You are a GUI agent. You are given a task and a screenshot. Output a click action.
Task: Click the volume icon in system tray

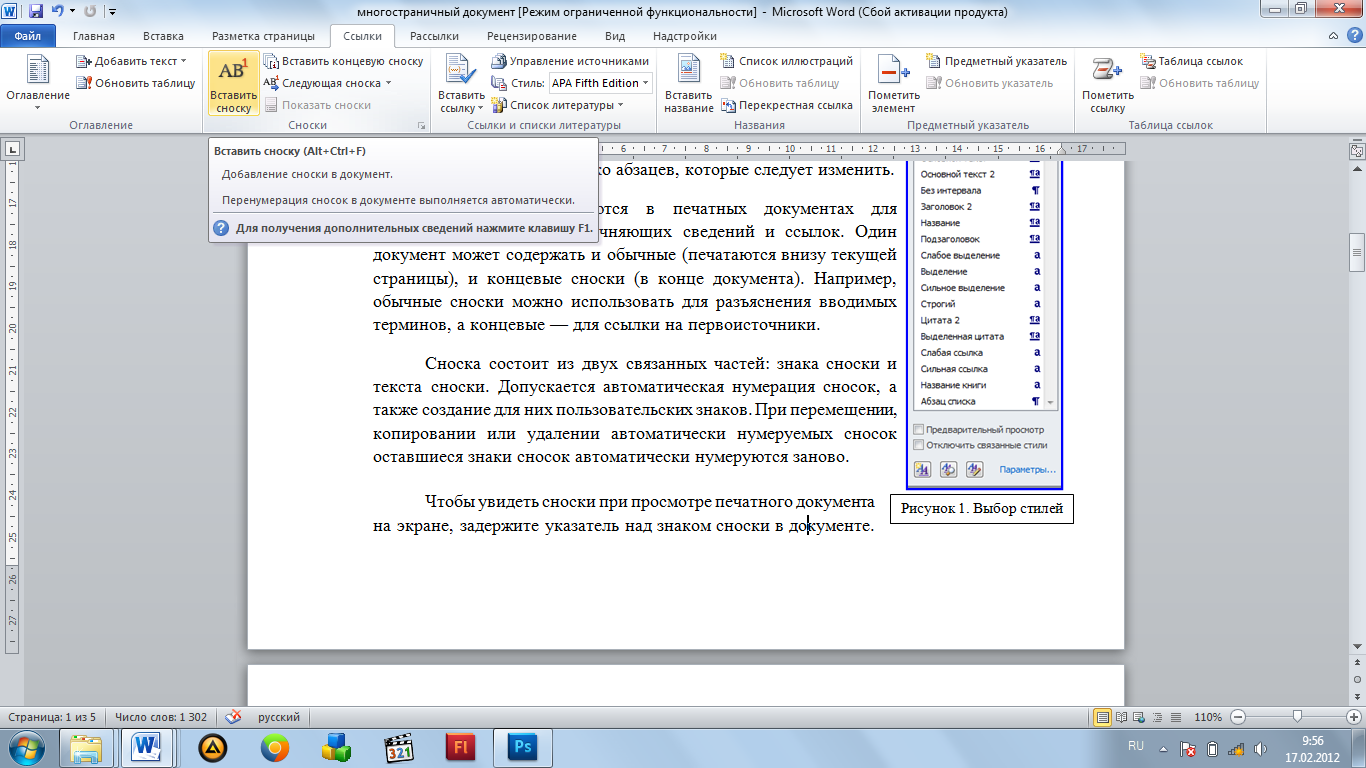1258,749
